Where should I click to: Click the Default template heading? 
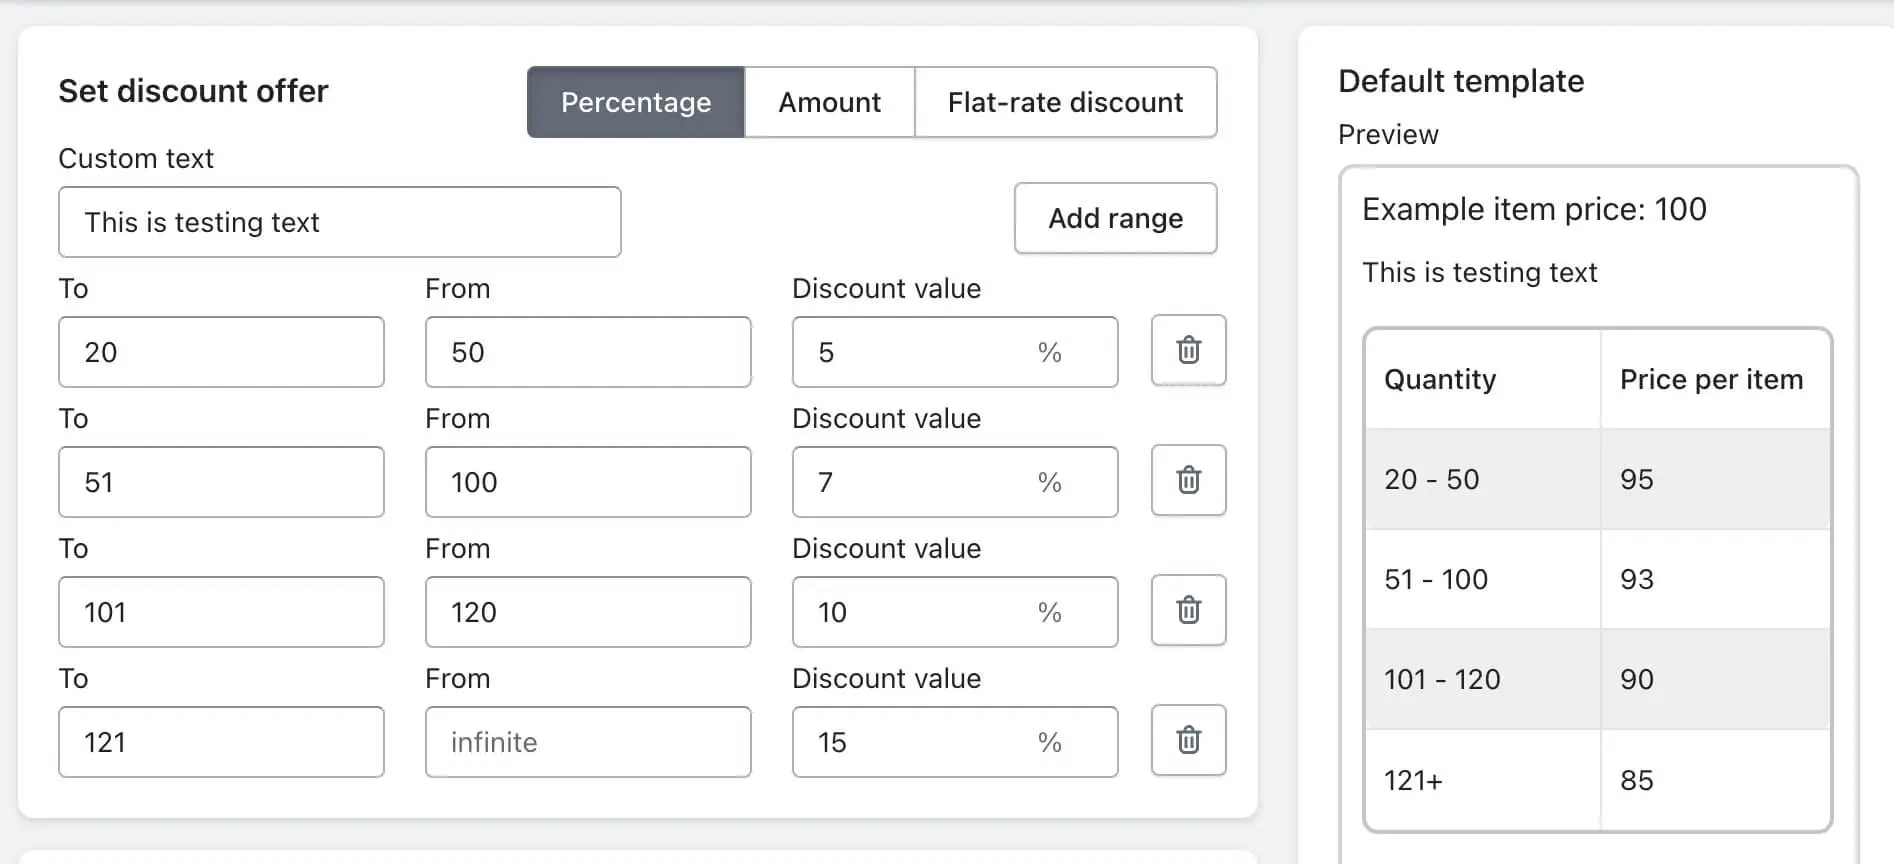point(1461,81)
